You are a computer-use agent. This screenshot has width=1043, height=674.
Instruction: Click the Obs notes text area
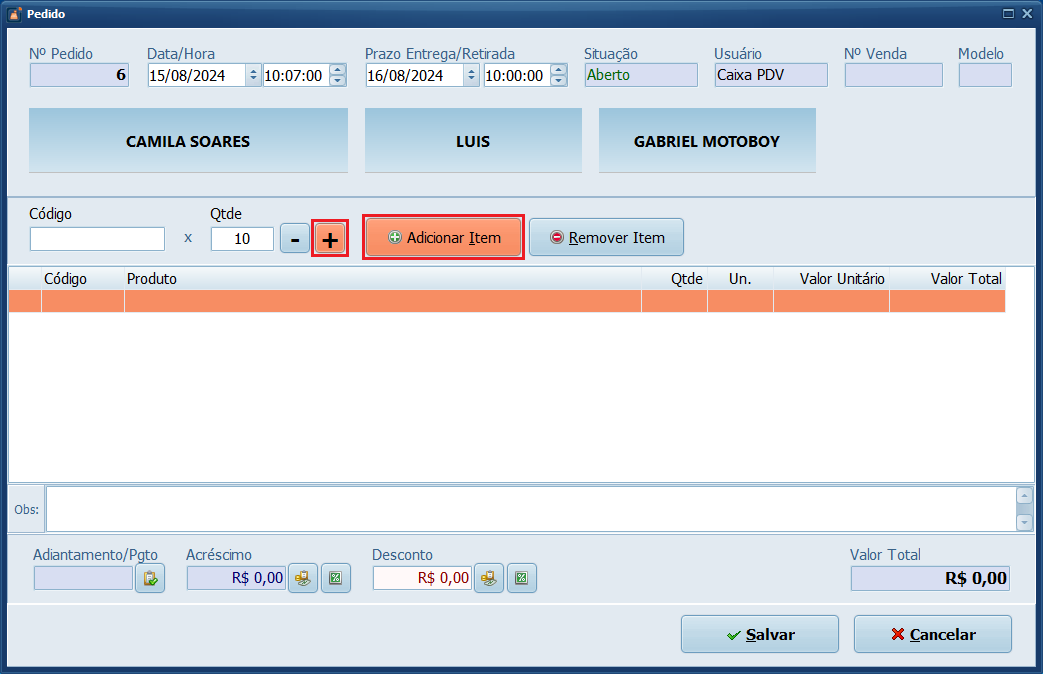click(x=530, y=509)
